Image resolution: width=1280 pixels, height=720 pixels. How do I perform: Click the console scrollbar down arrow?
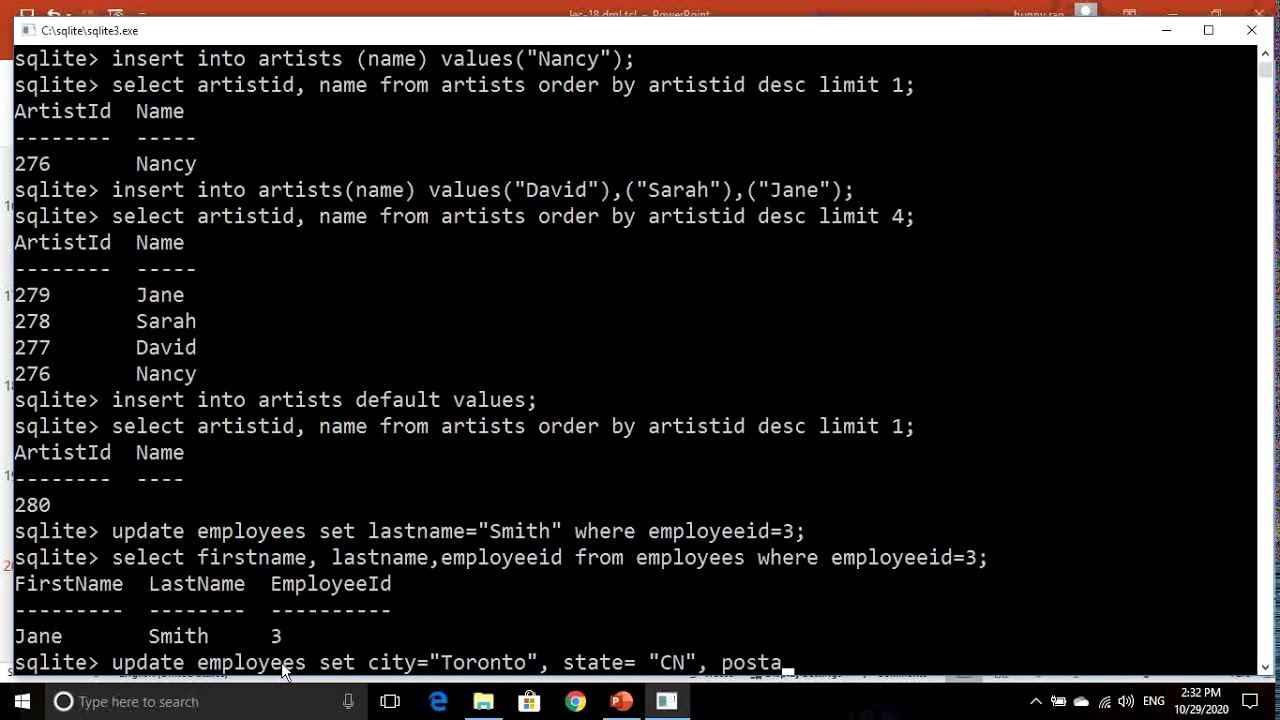click(1265, 666)
